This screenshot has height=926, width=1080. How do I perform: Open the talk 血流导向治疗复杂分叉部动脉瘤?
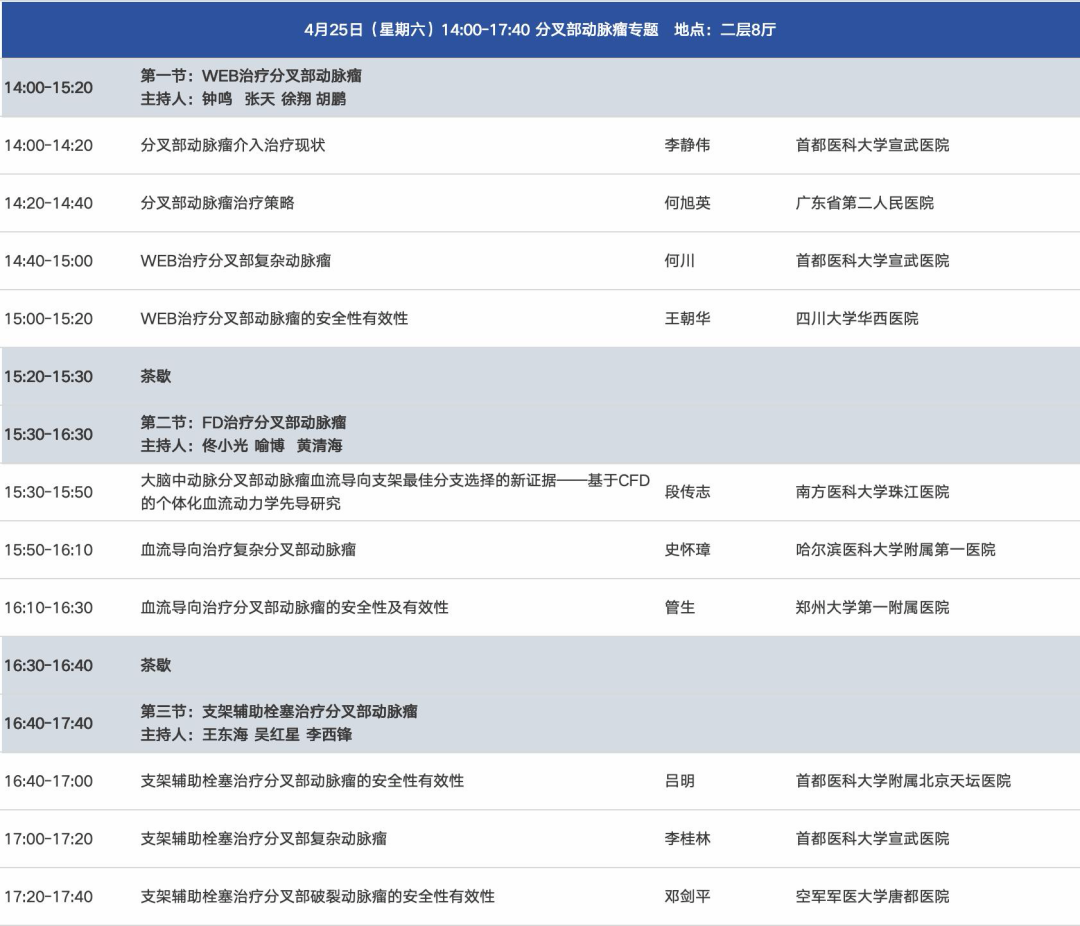point(248,550)
